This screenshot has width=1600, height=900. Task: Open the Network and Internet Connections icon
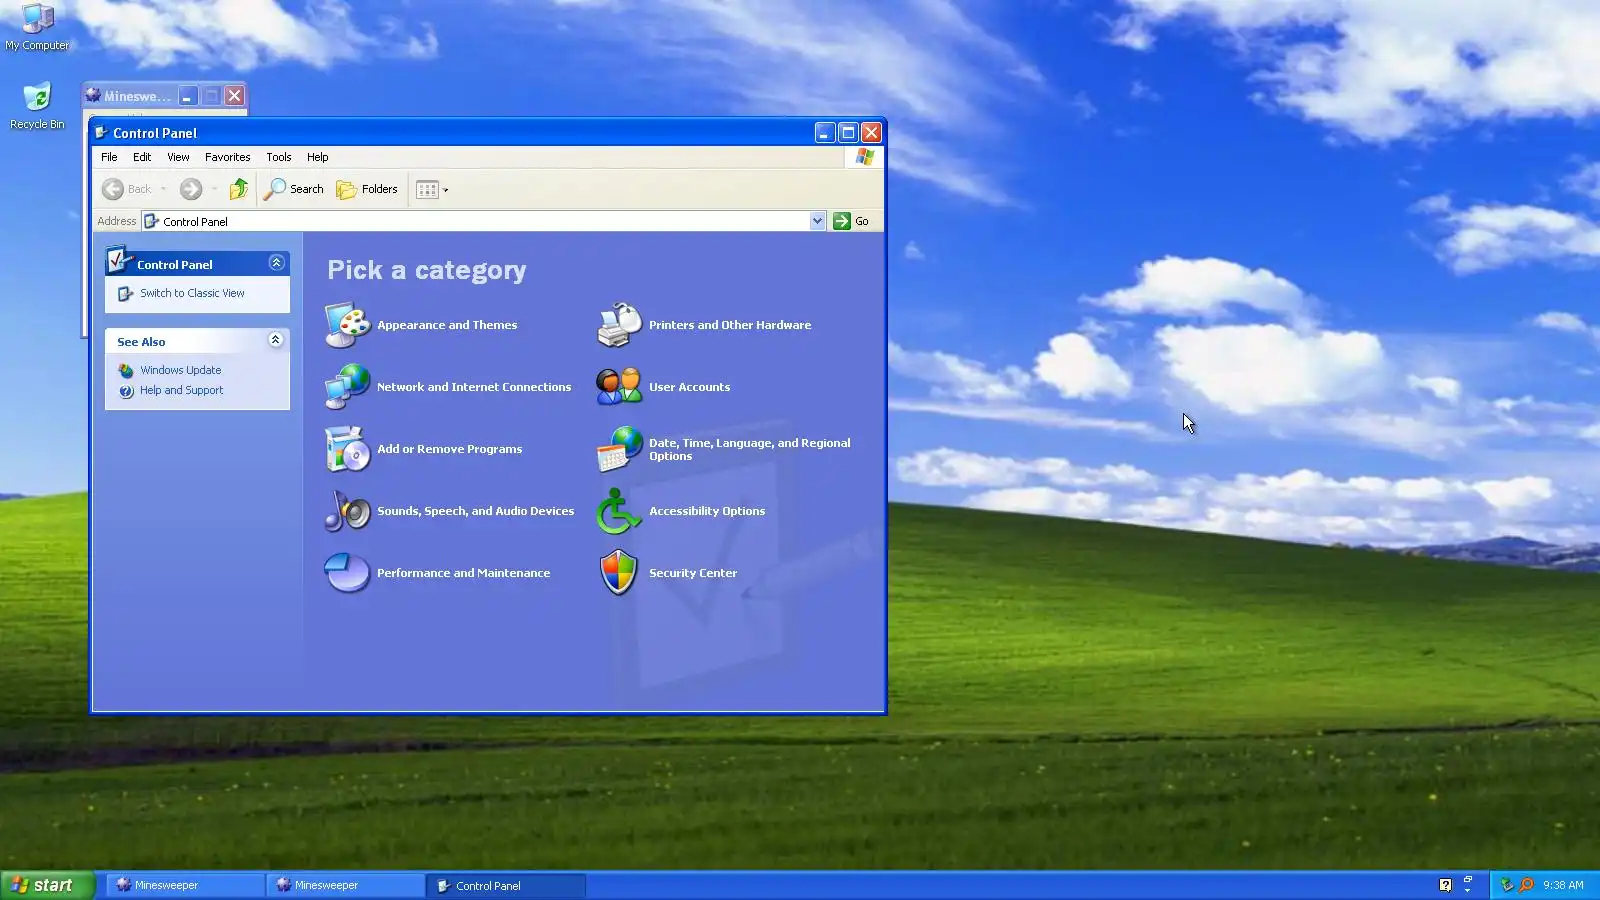348,387
